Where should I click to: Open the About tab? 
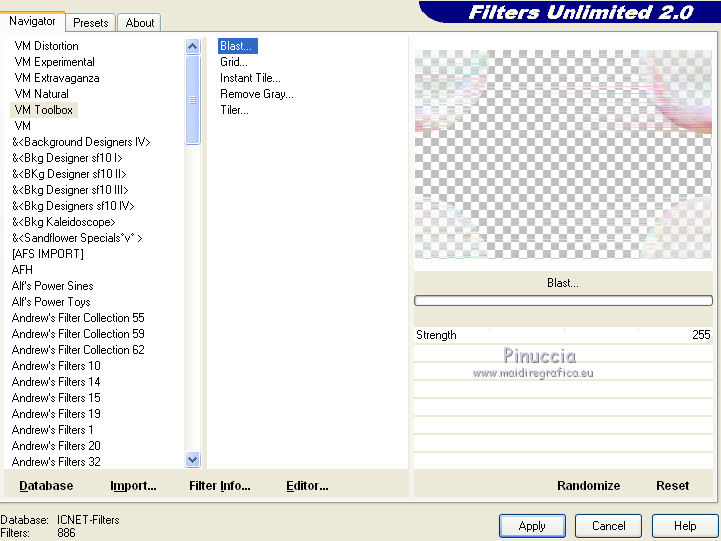(x=140, y=23)
